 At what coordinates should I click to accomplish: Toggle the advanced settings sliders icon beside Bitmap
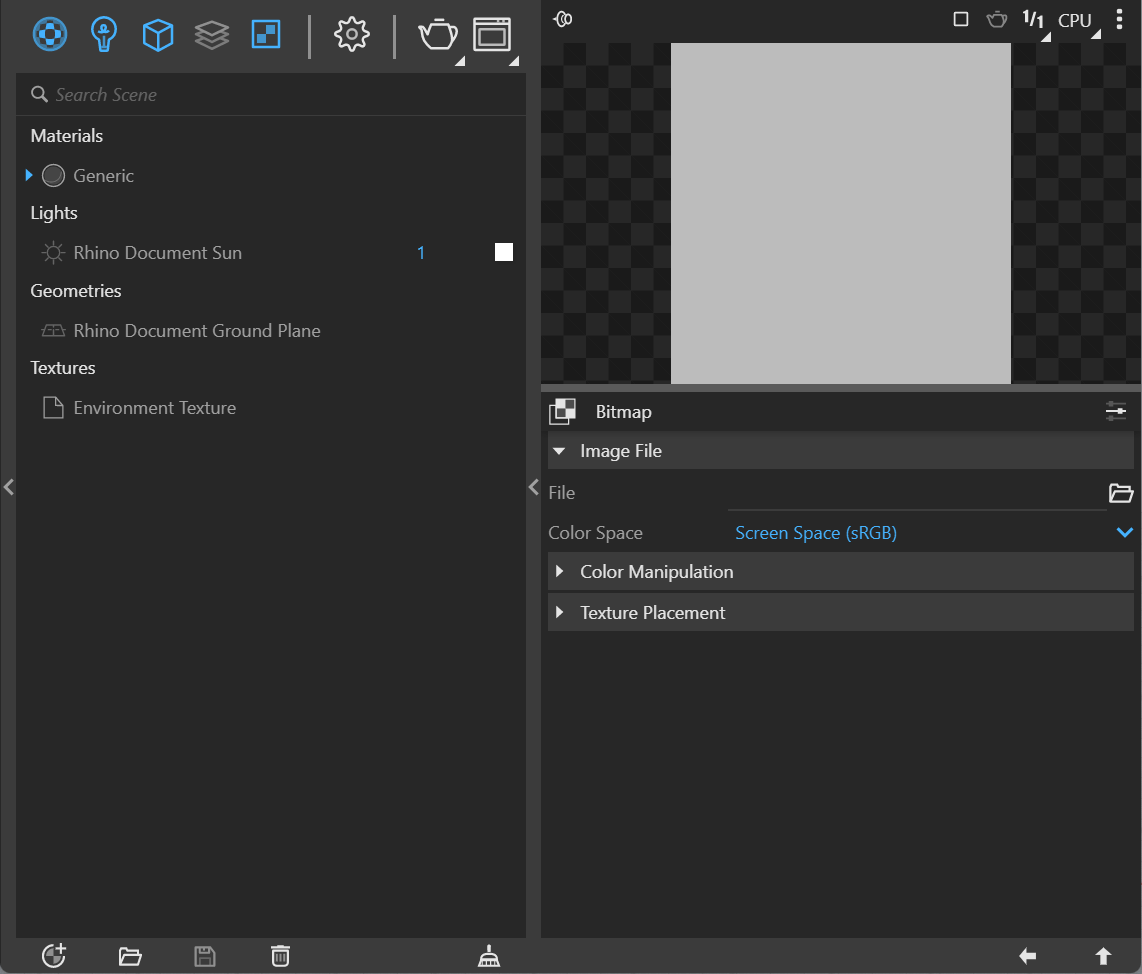(x=1116, y=412)
